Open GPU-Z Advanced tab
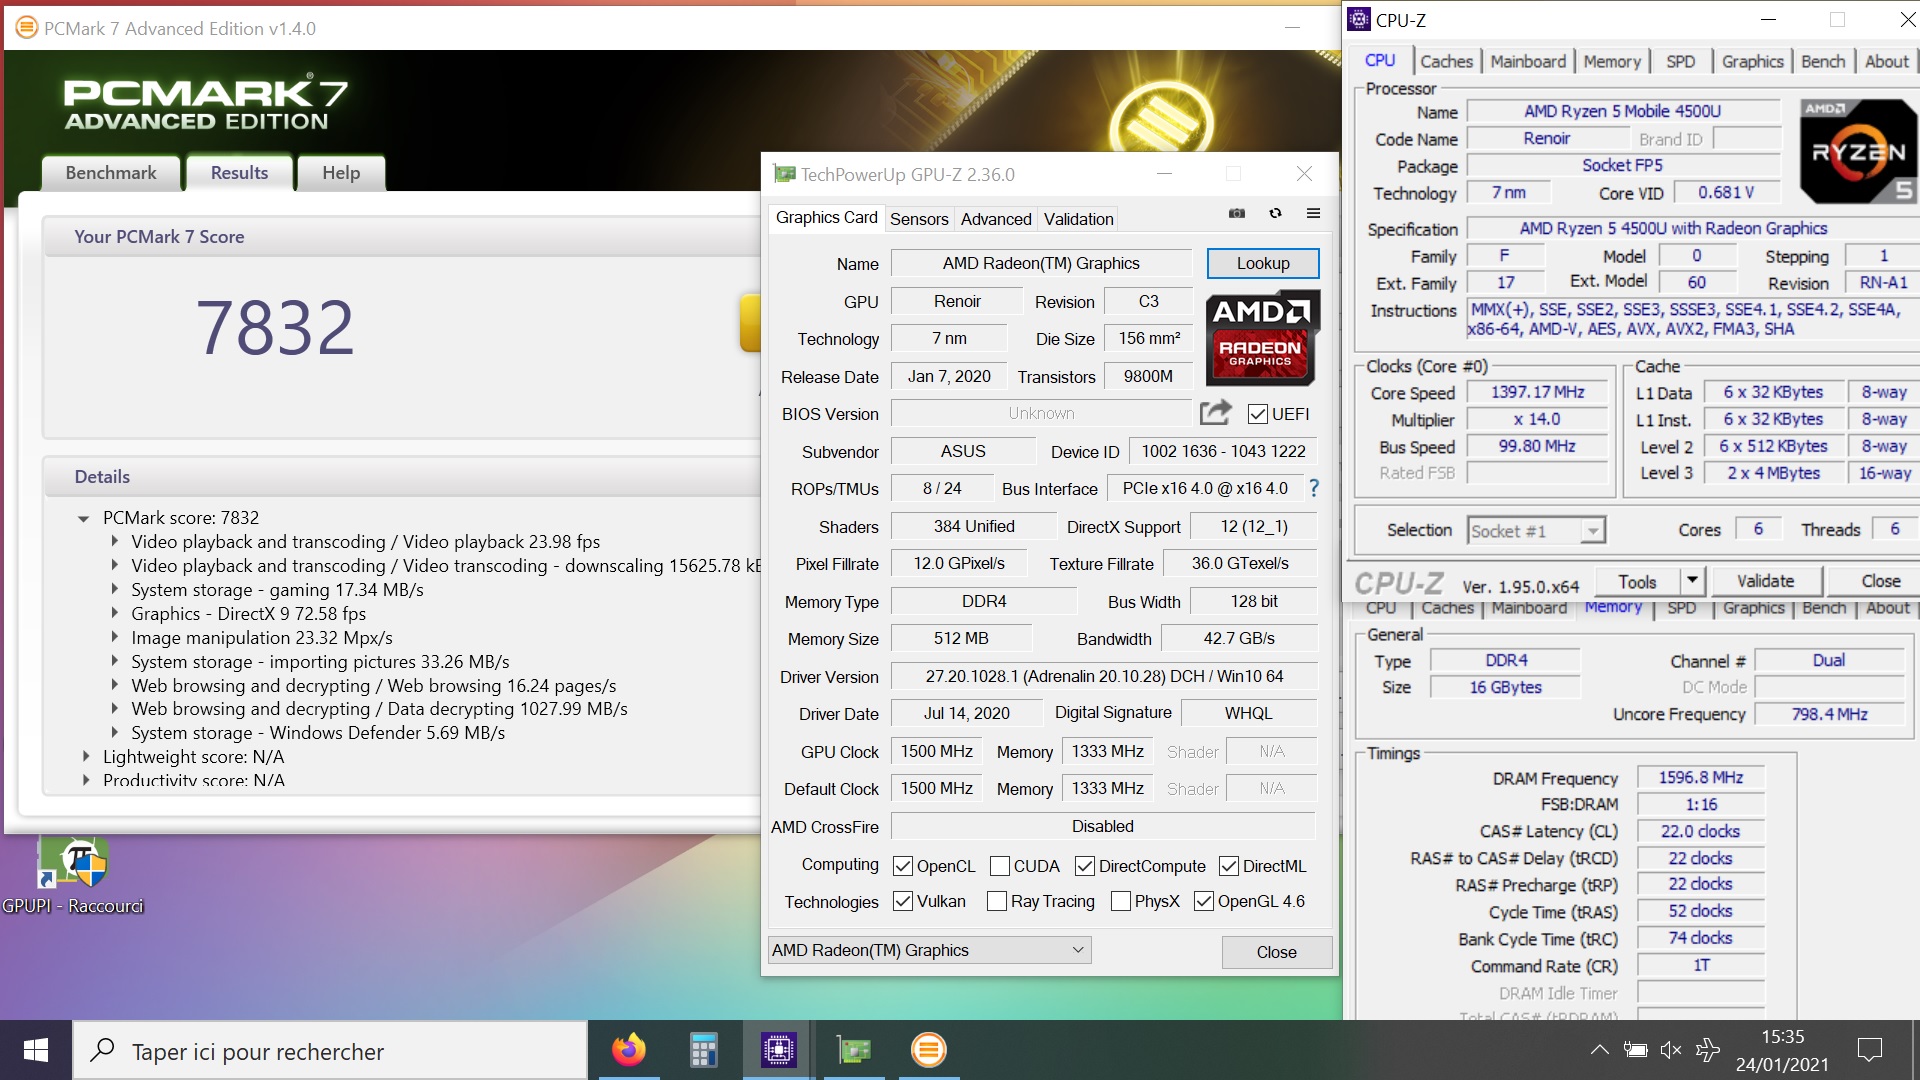 [x=996, y=219]
